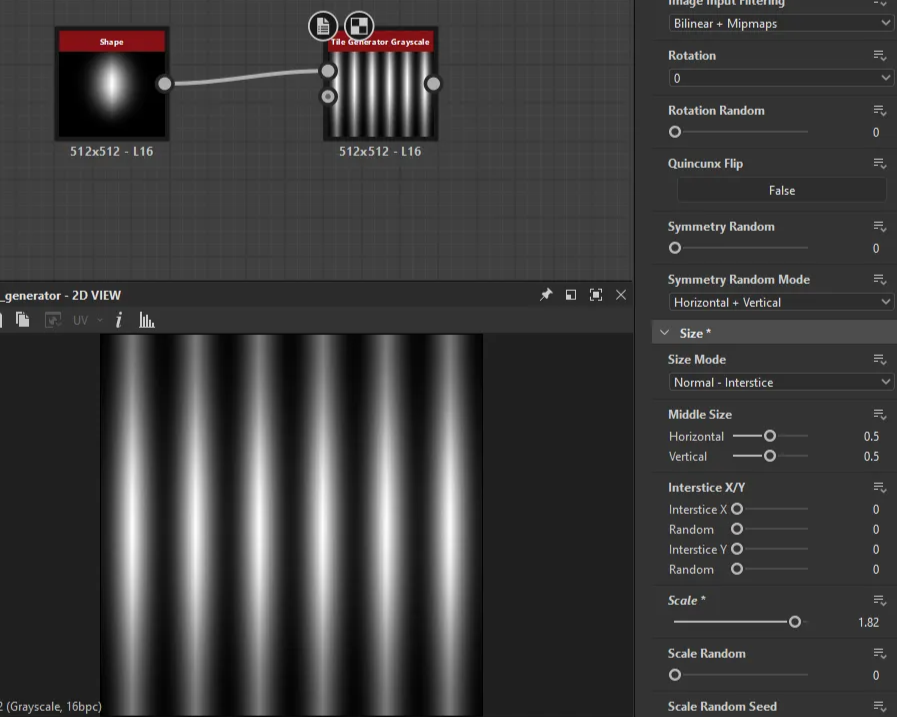
Task: Click the histogram icon in 2D View toolbar
Action: click(147, 320)
